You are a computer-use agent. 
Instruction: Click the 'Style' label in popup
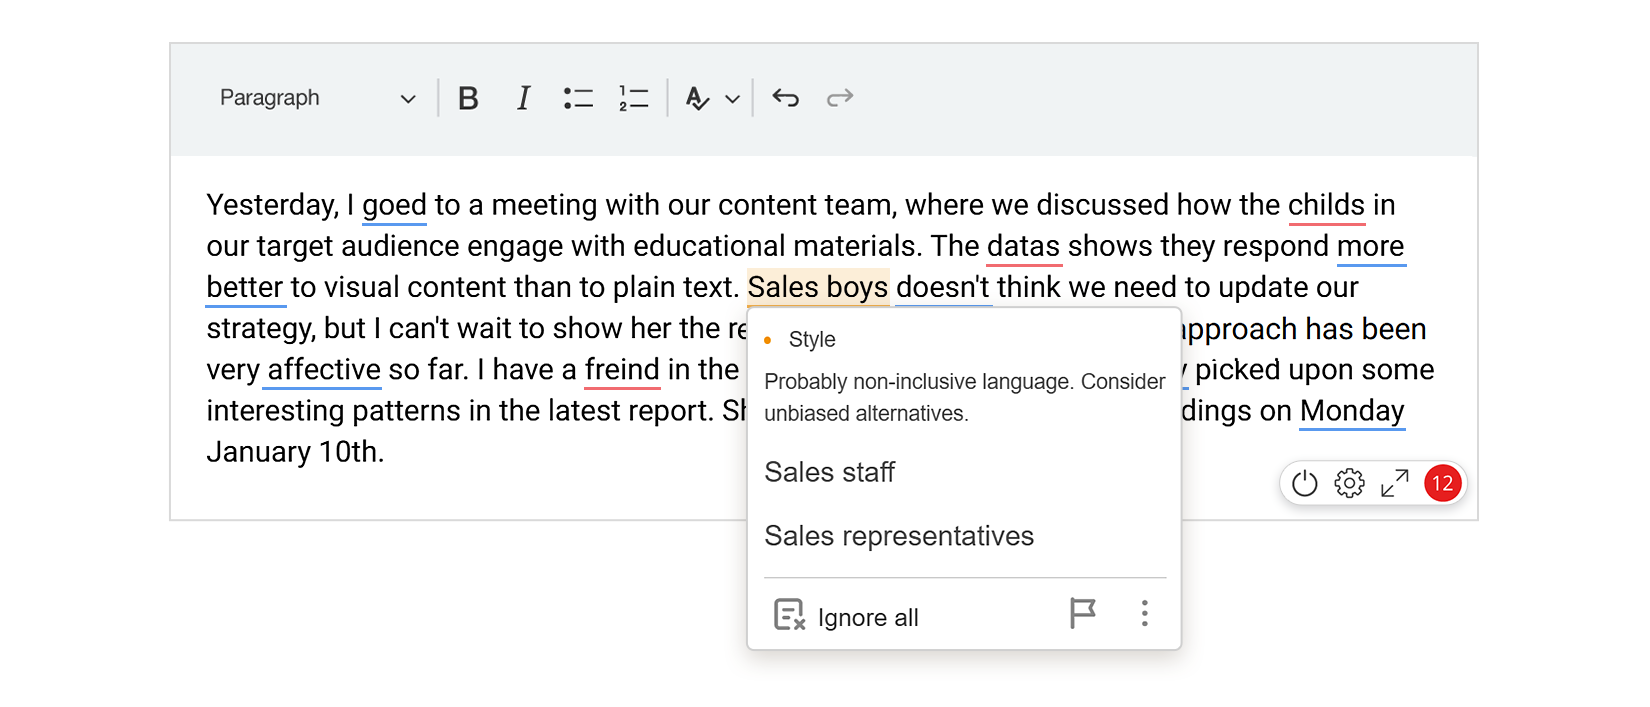pos(812,340)
